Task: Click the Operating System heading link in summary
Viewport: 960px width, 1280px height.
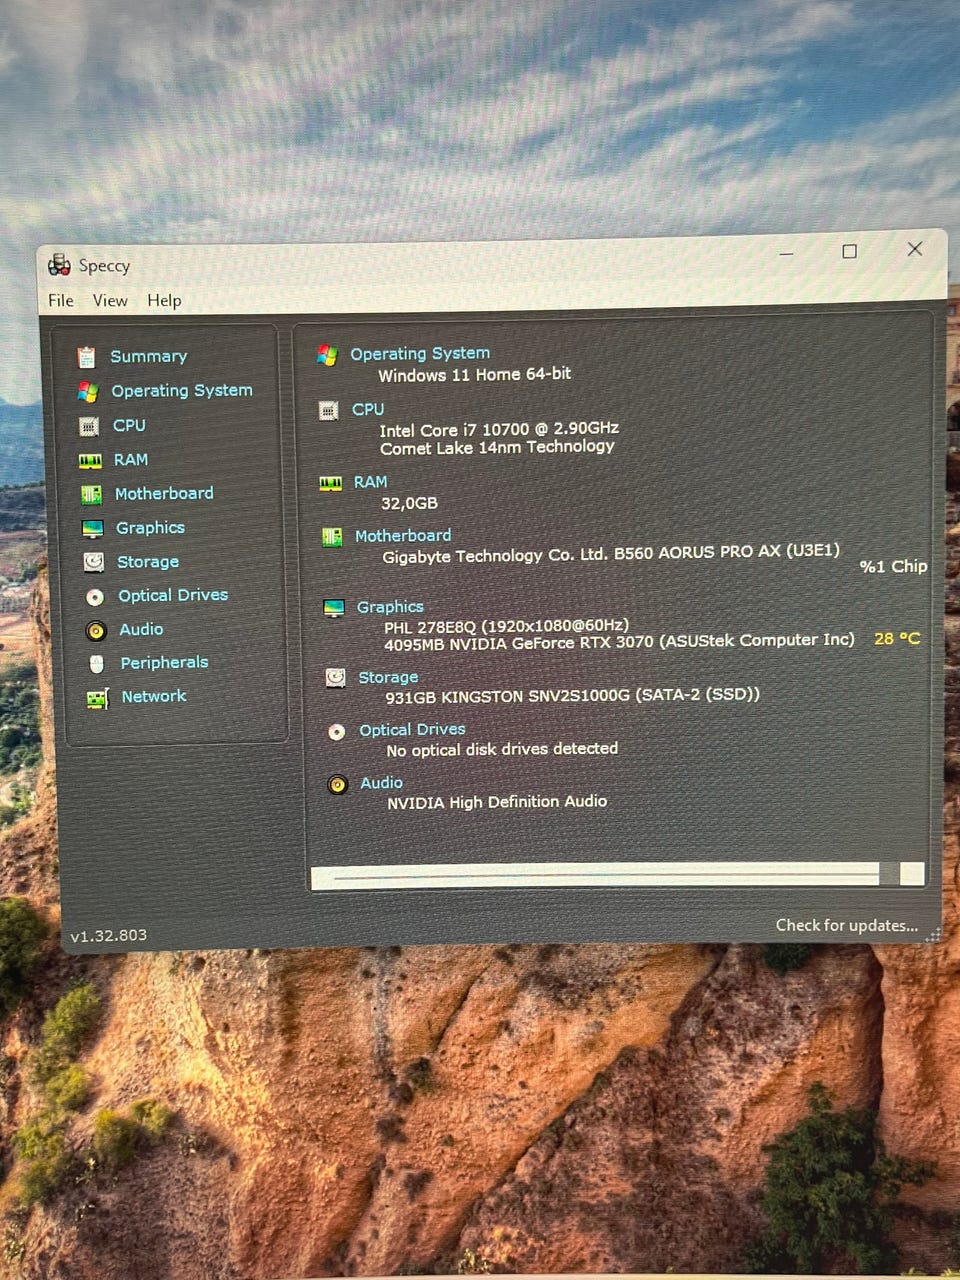Action: [420, 353]
